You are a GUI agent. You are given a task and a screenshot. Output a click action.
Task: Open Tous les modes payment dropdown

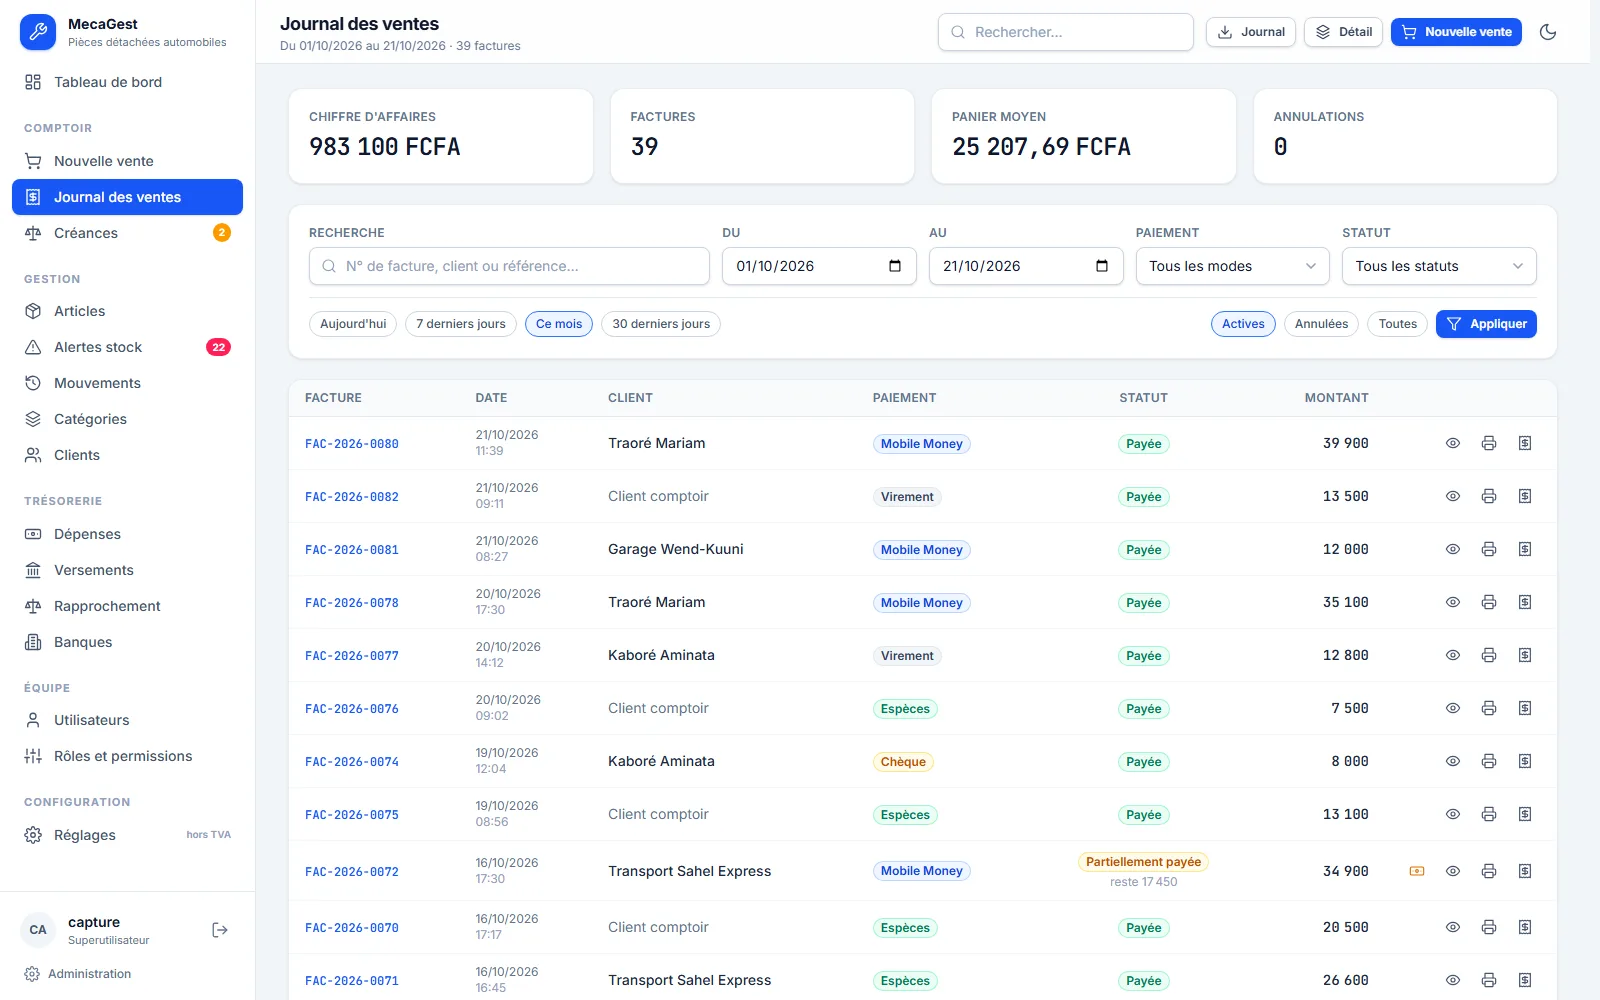[1232, 266]
